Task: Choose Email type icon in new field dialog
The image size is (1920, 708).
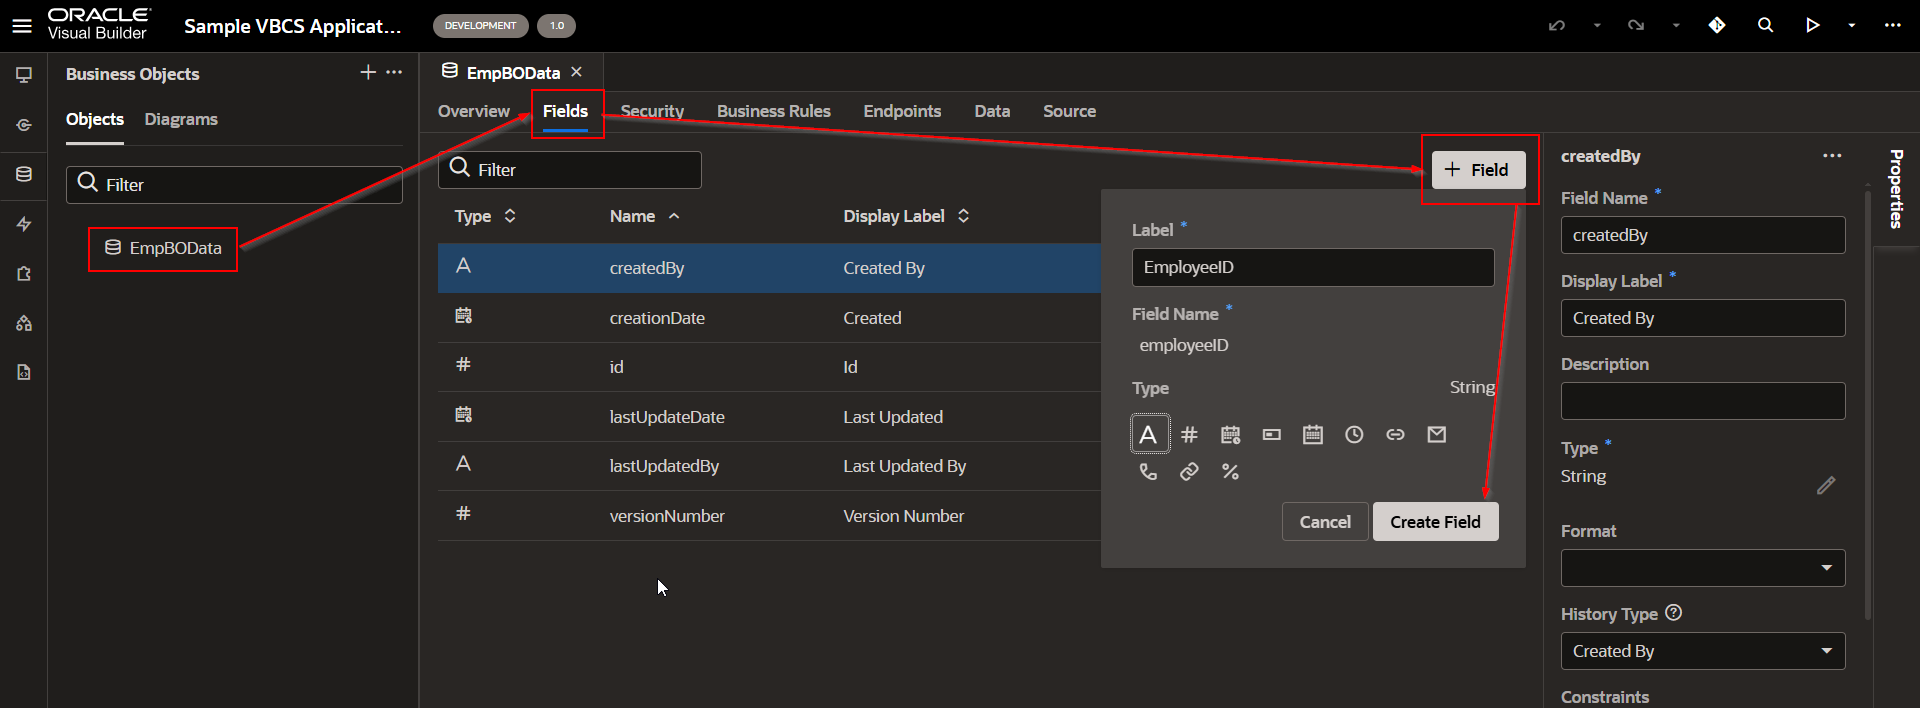Action: (x=1436, y=434)
